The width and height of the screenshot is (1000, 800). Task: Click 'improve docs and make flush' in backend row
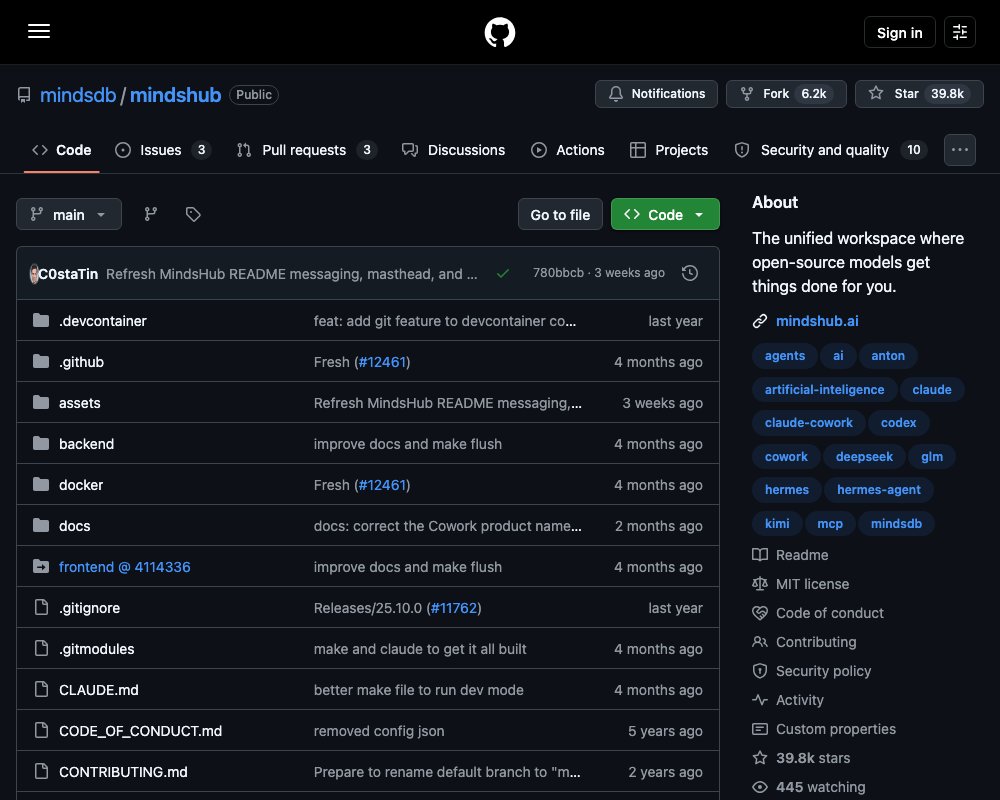[x=408, y=444]
